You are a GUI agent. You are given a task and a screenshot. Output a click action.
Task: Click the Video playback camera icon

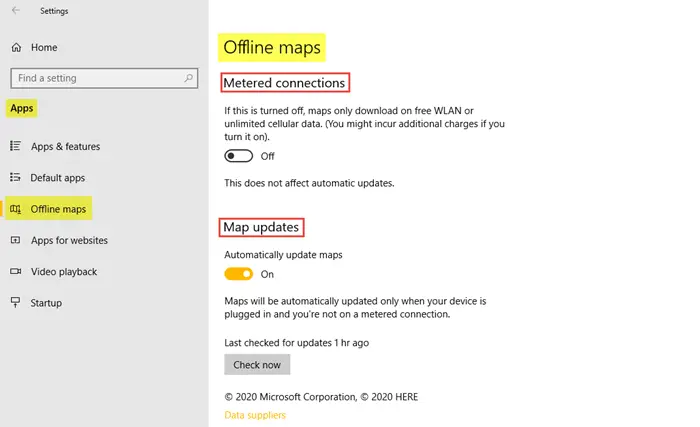pyautogui.click(x=15, y=271)
